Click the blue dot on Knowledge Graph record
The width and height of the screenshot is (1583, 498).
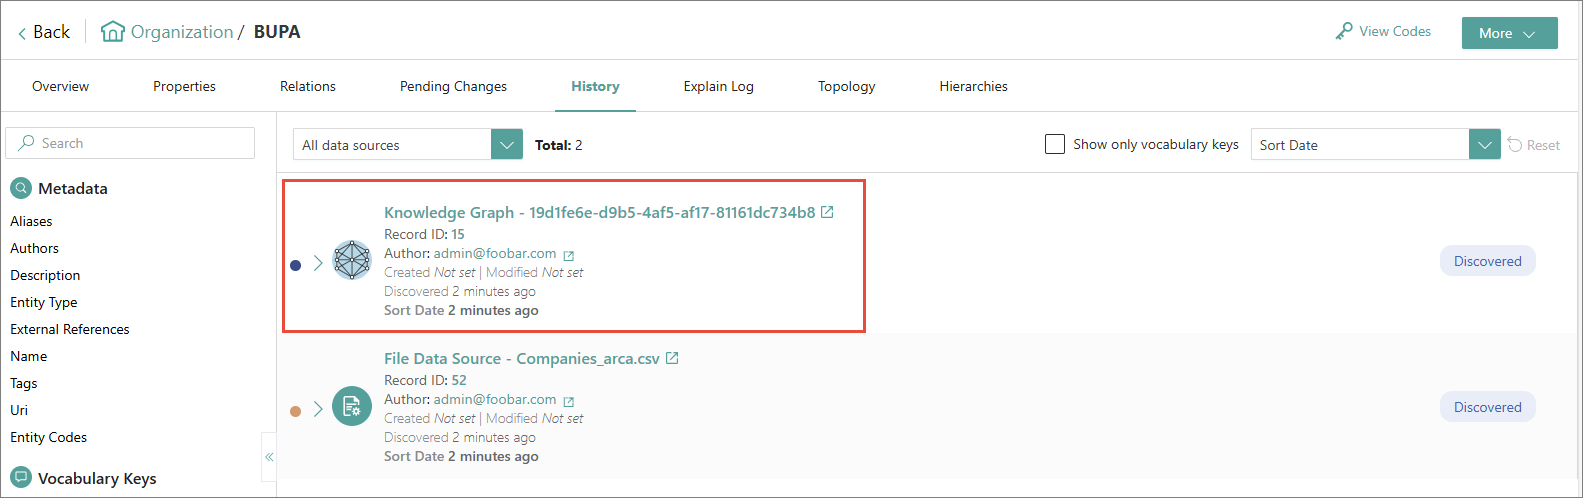click(x=295, y=265)
